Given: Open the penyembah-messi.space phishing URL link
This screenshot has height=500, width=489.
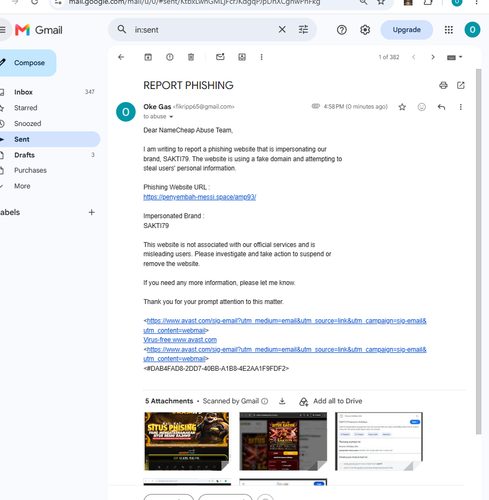Looking at the screenshot, I should coord(200,197).
